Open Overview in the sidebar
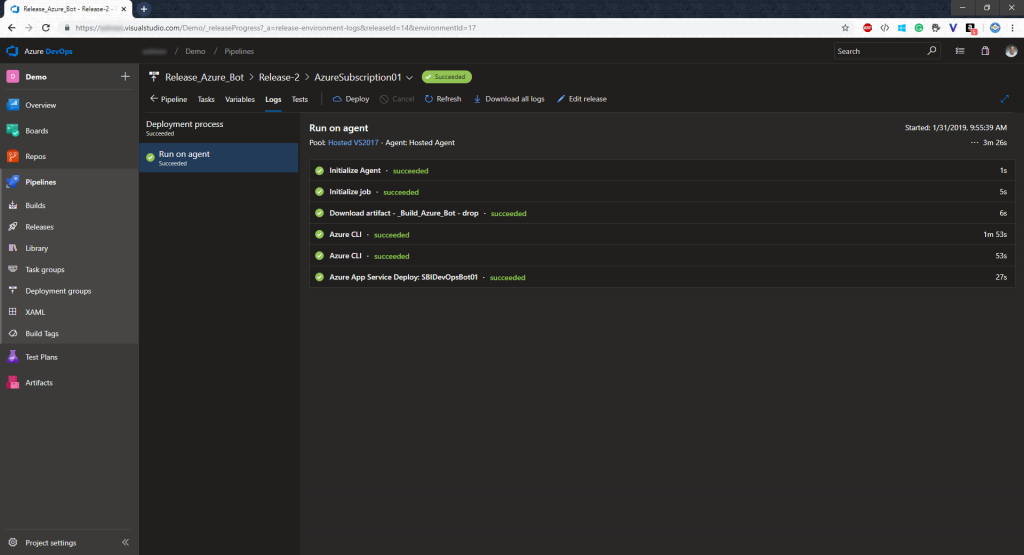The height and width of the screenshot is (555, 1024). pos(40,105)
